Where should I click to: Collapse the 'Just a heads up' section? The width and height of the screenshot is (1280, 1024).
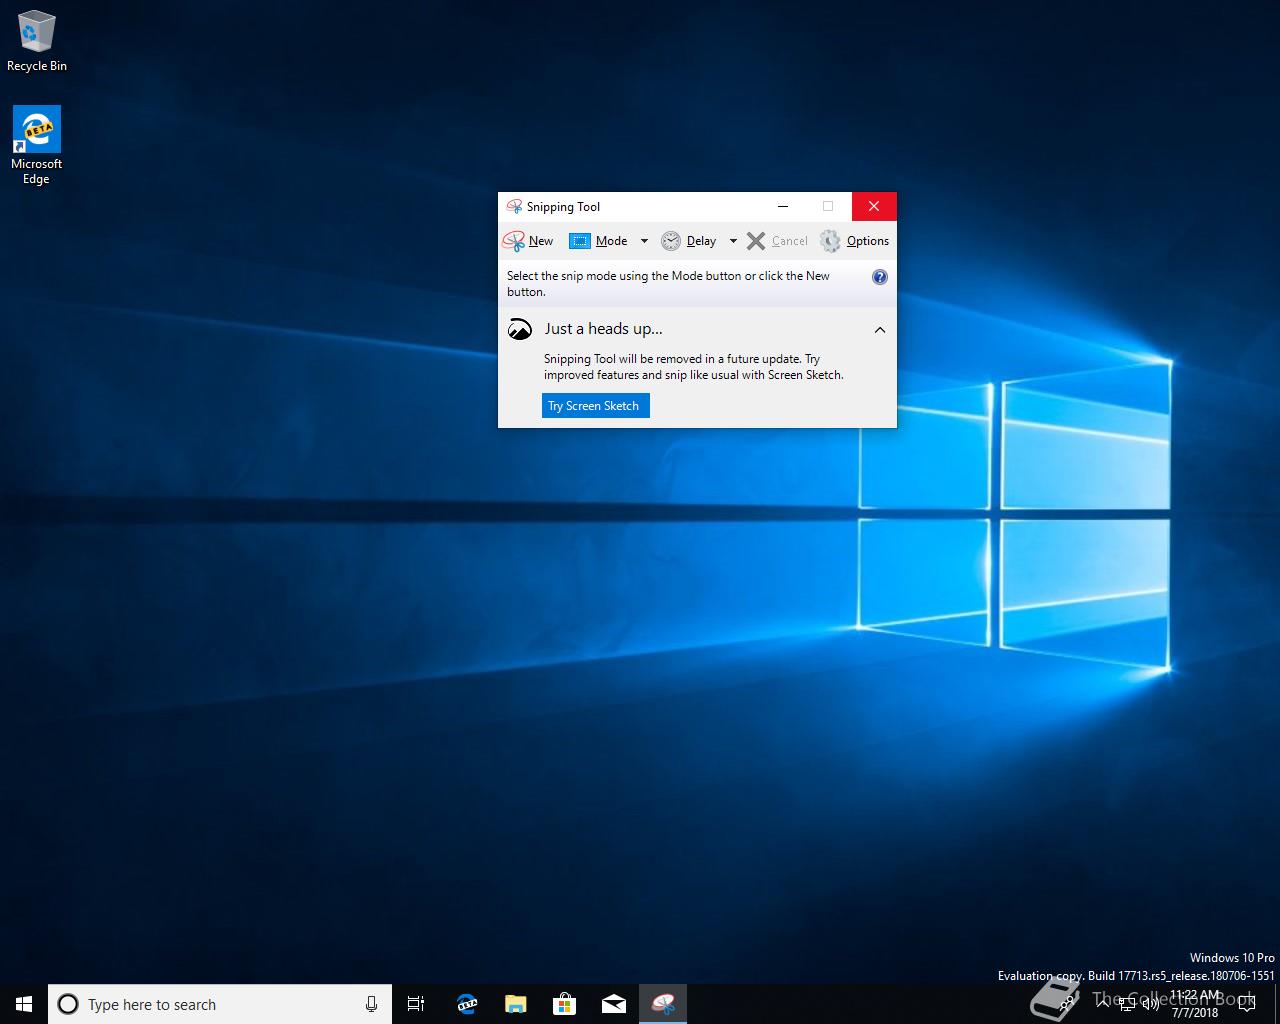[x=880, y=330]
